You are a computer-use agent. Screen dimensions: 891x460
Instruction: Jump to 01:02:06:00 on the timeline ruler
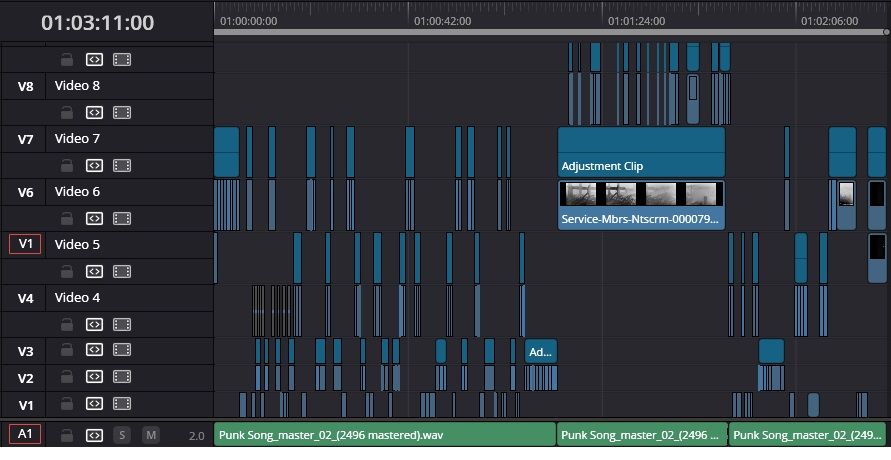(830, 21)
